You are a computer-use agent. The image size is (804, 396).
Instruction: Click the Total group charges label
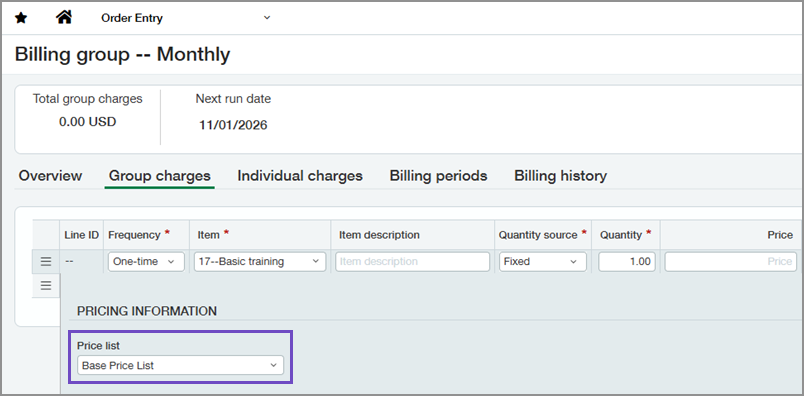[88, 98]
